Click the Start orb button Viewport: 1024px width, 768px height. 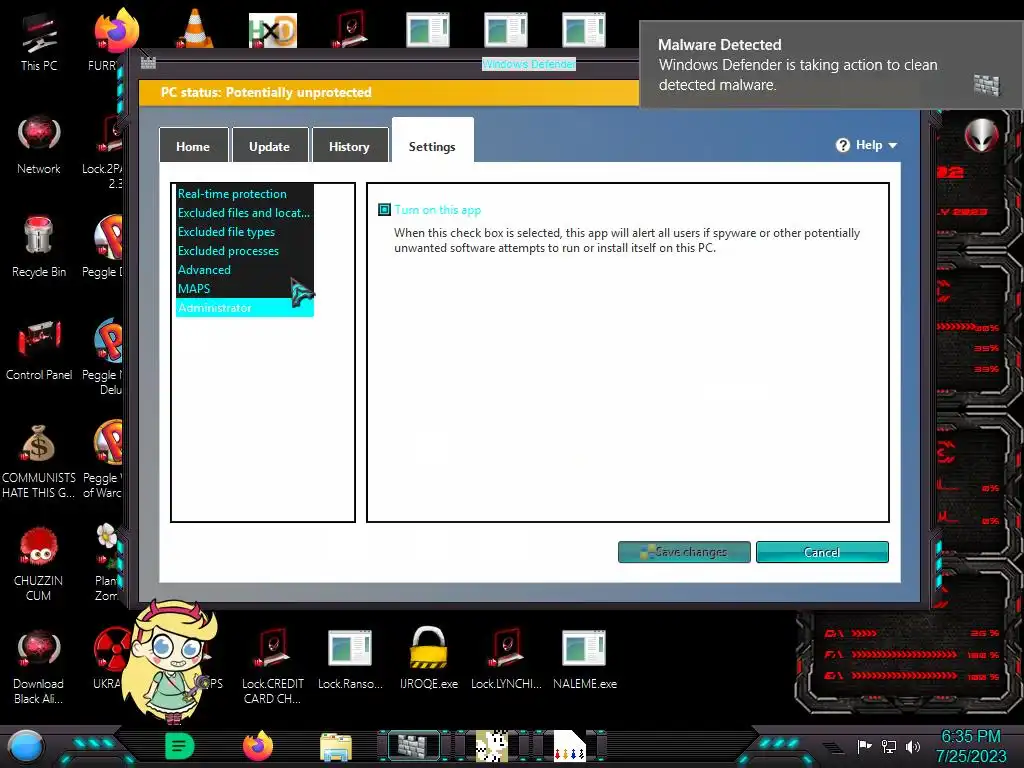26,746
